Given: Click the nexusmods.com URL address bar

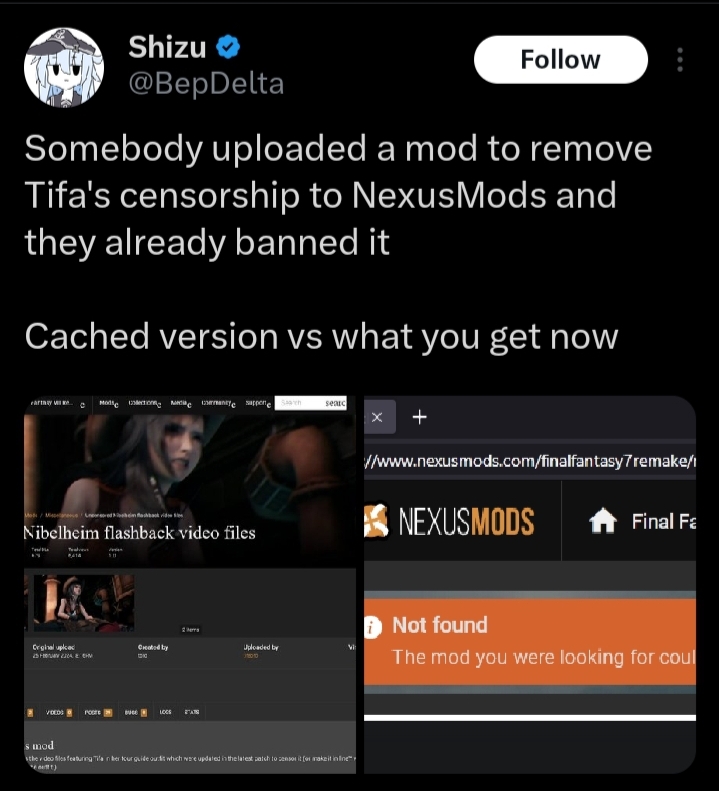Looking at the screenshot, I should [530, 462].
